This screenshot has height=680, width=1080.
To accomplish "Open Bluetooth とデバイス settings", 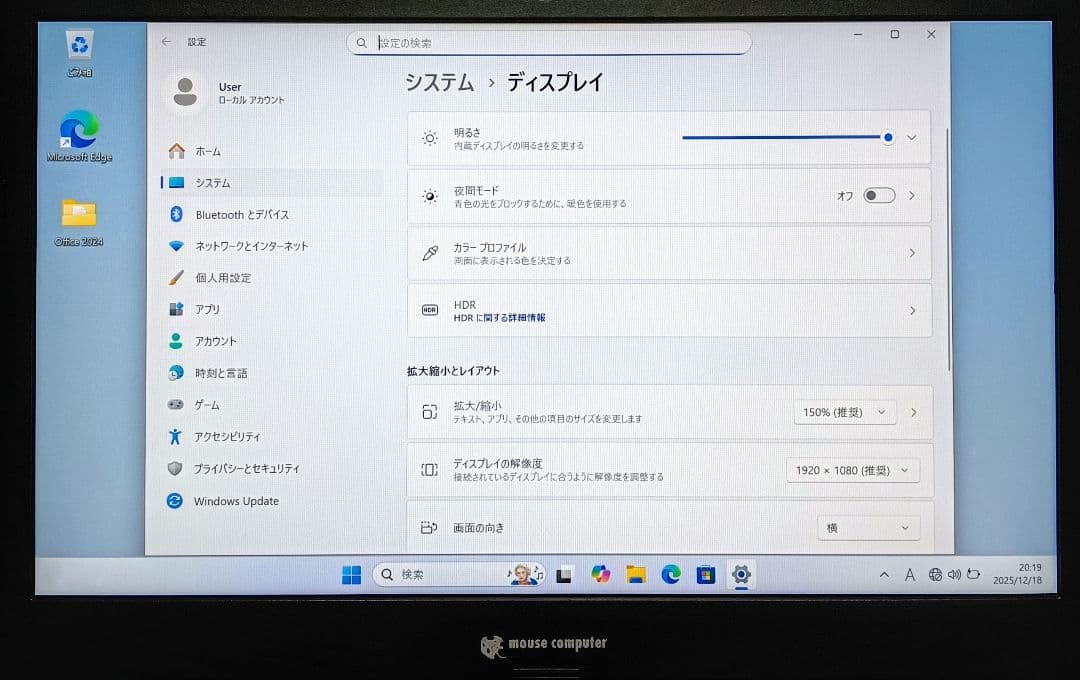I will click(x=271, y=214).
